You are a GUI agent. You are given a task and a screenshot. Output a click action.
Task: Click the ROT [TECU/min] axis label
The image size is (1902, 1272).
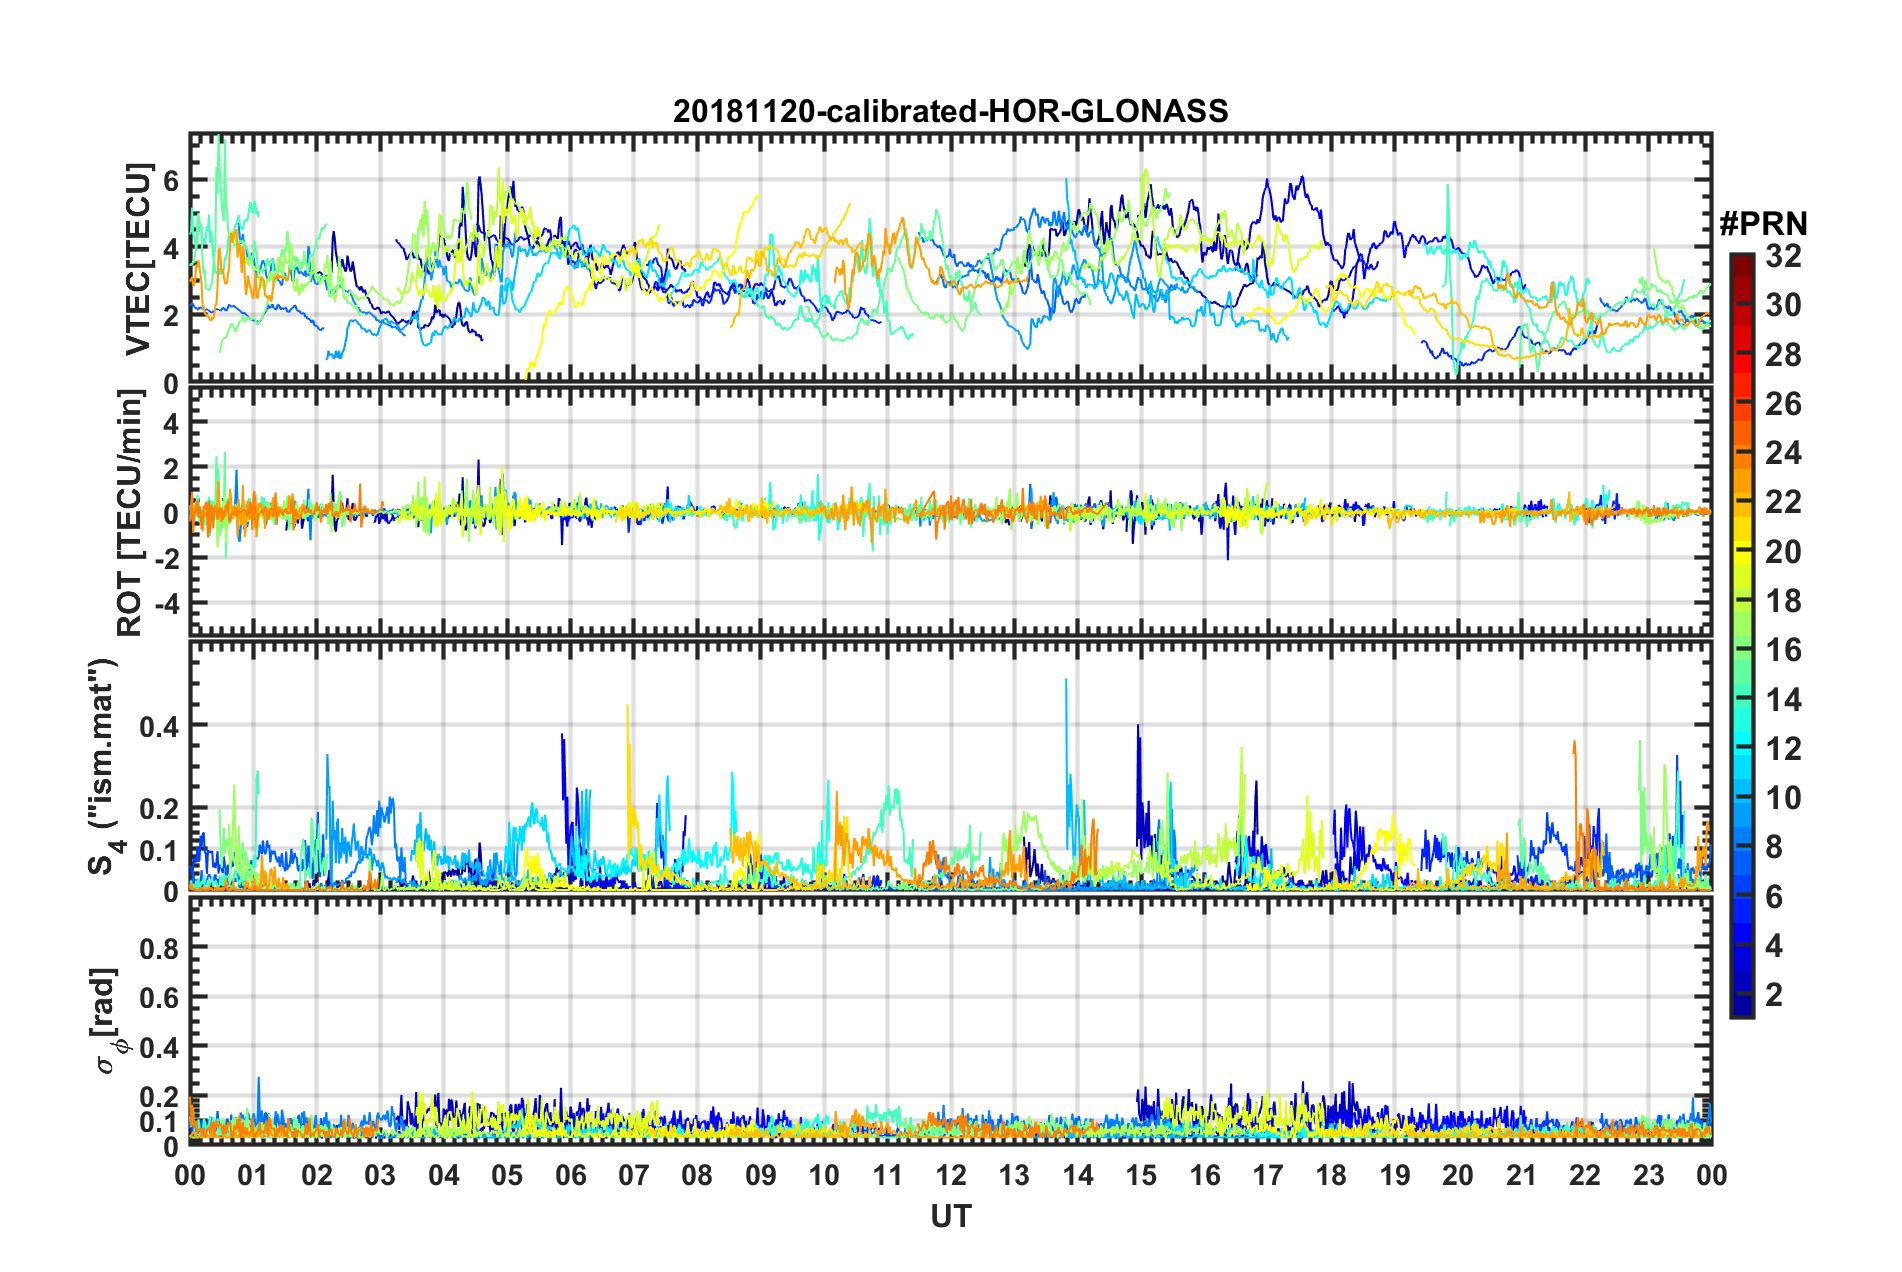(131, 513)
